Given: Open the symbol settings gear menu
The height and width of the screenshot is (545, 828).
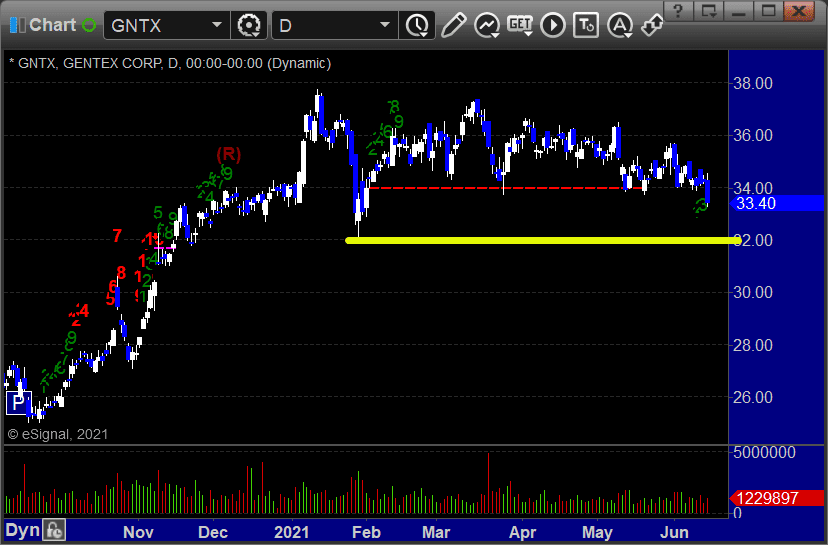Looking at the screenshot, I should point(249,25).
